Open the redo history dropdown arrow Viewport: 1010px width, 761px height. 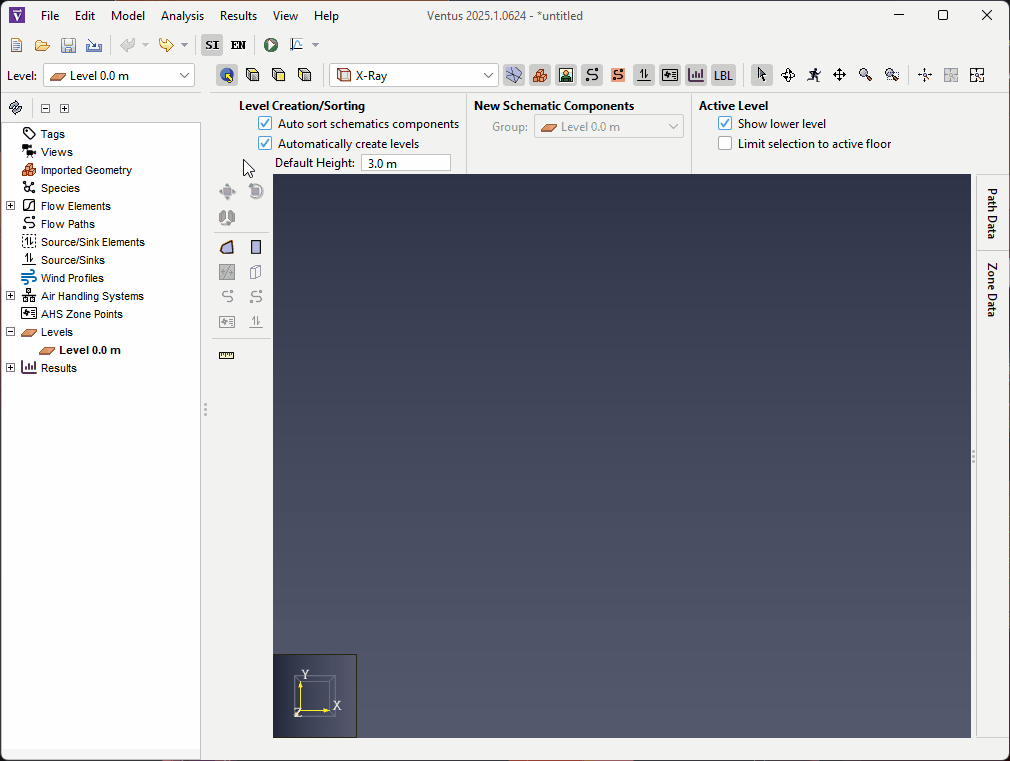click(x=185, y=45)
